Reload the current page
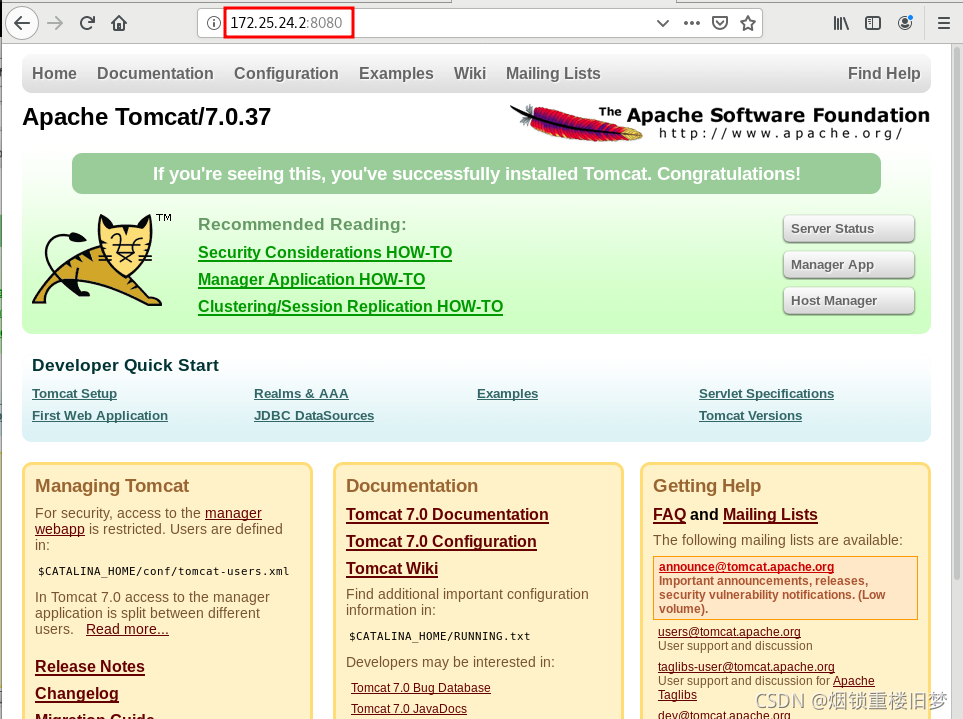The image size is (963, 719). click(x=87, y=23)
